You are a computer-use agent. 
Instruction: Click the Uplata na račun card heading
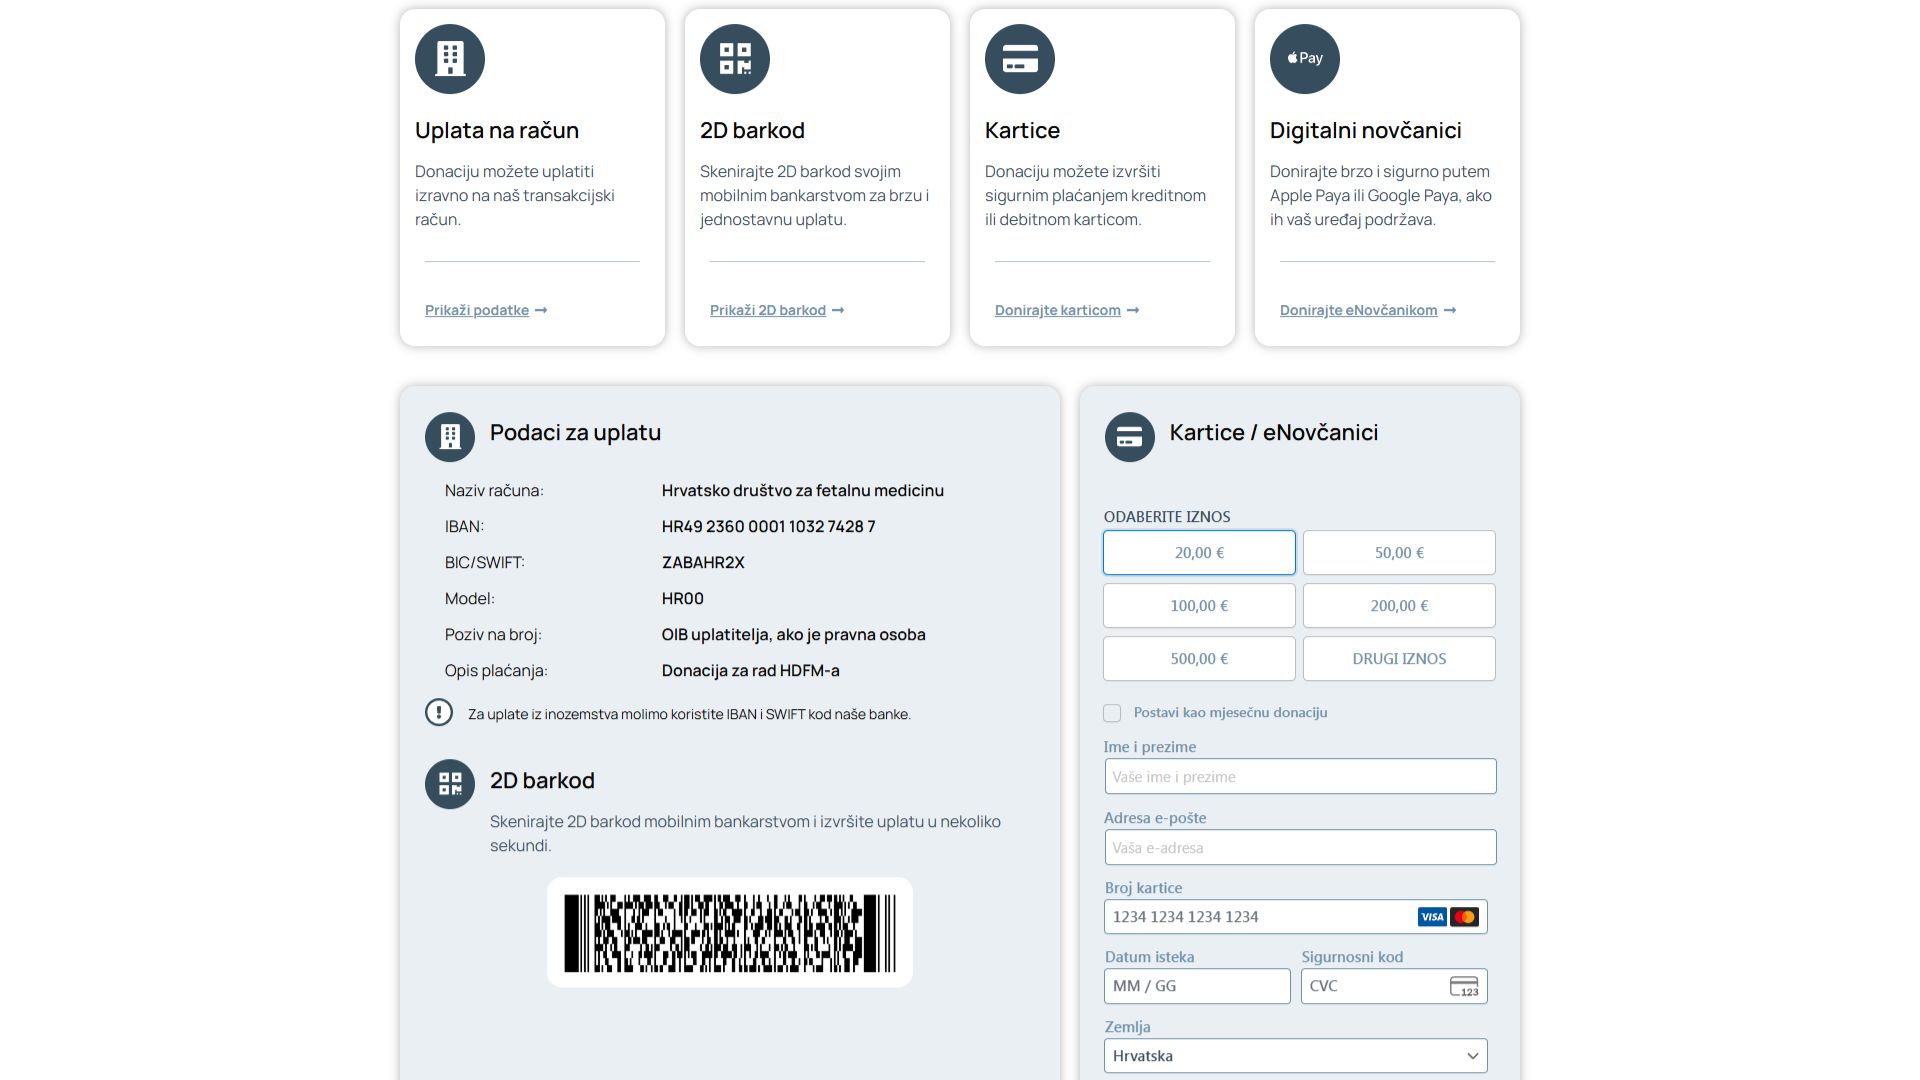[497, 130]
